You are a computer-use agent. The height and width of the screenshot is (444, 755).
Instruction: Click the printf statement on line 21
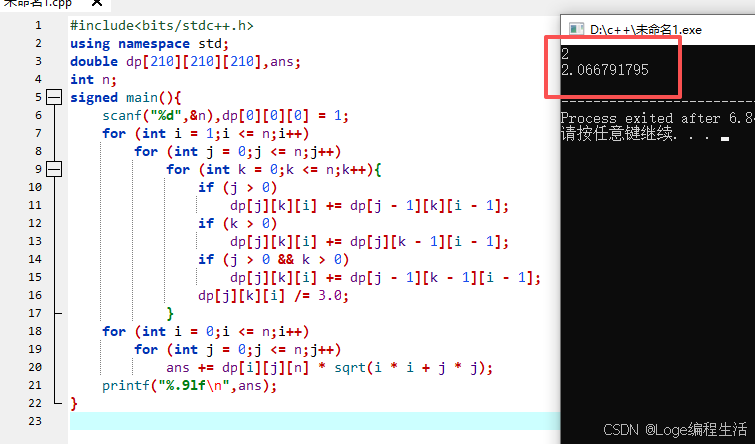pos(189,386)
